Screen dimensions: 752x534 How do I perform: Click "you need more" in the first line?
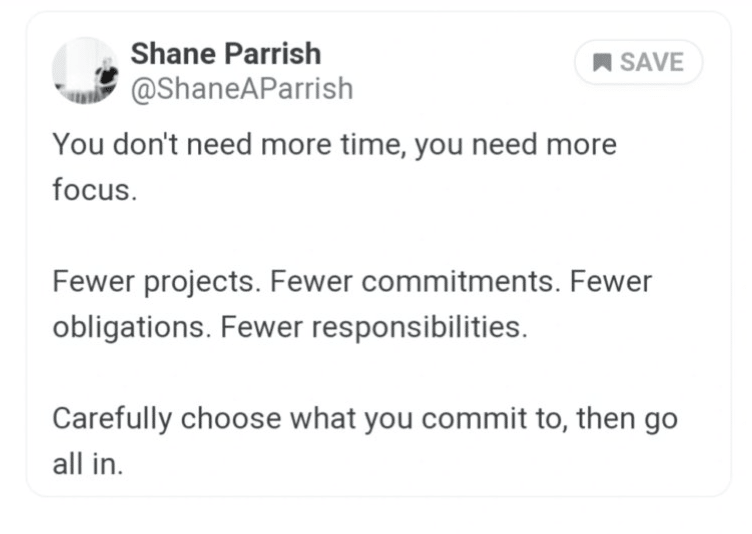[x=516, y=145]
